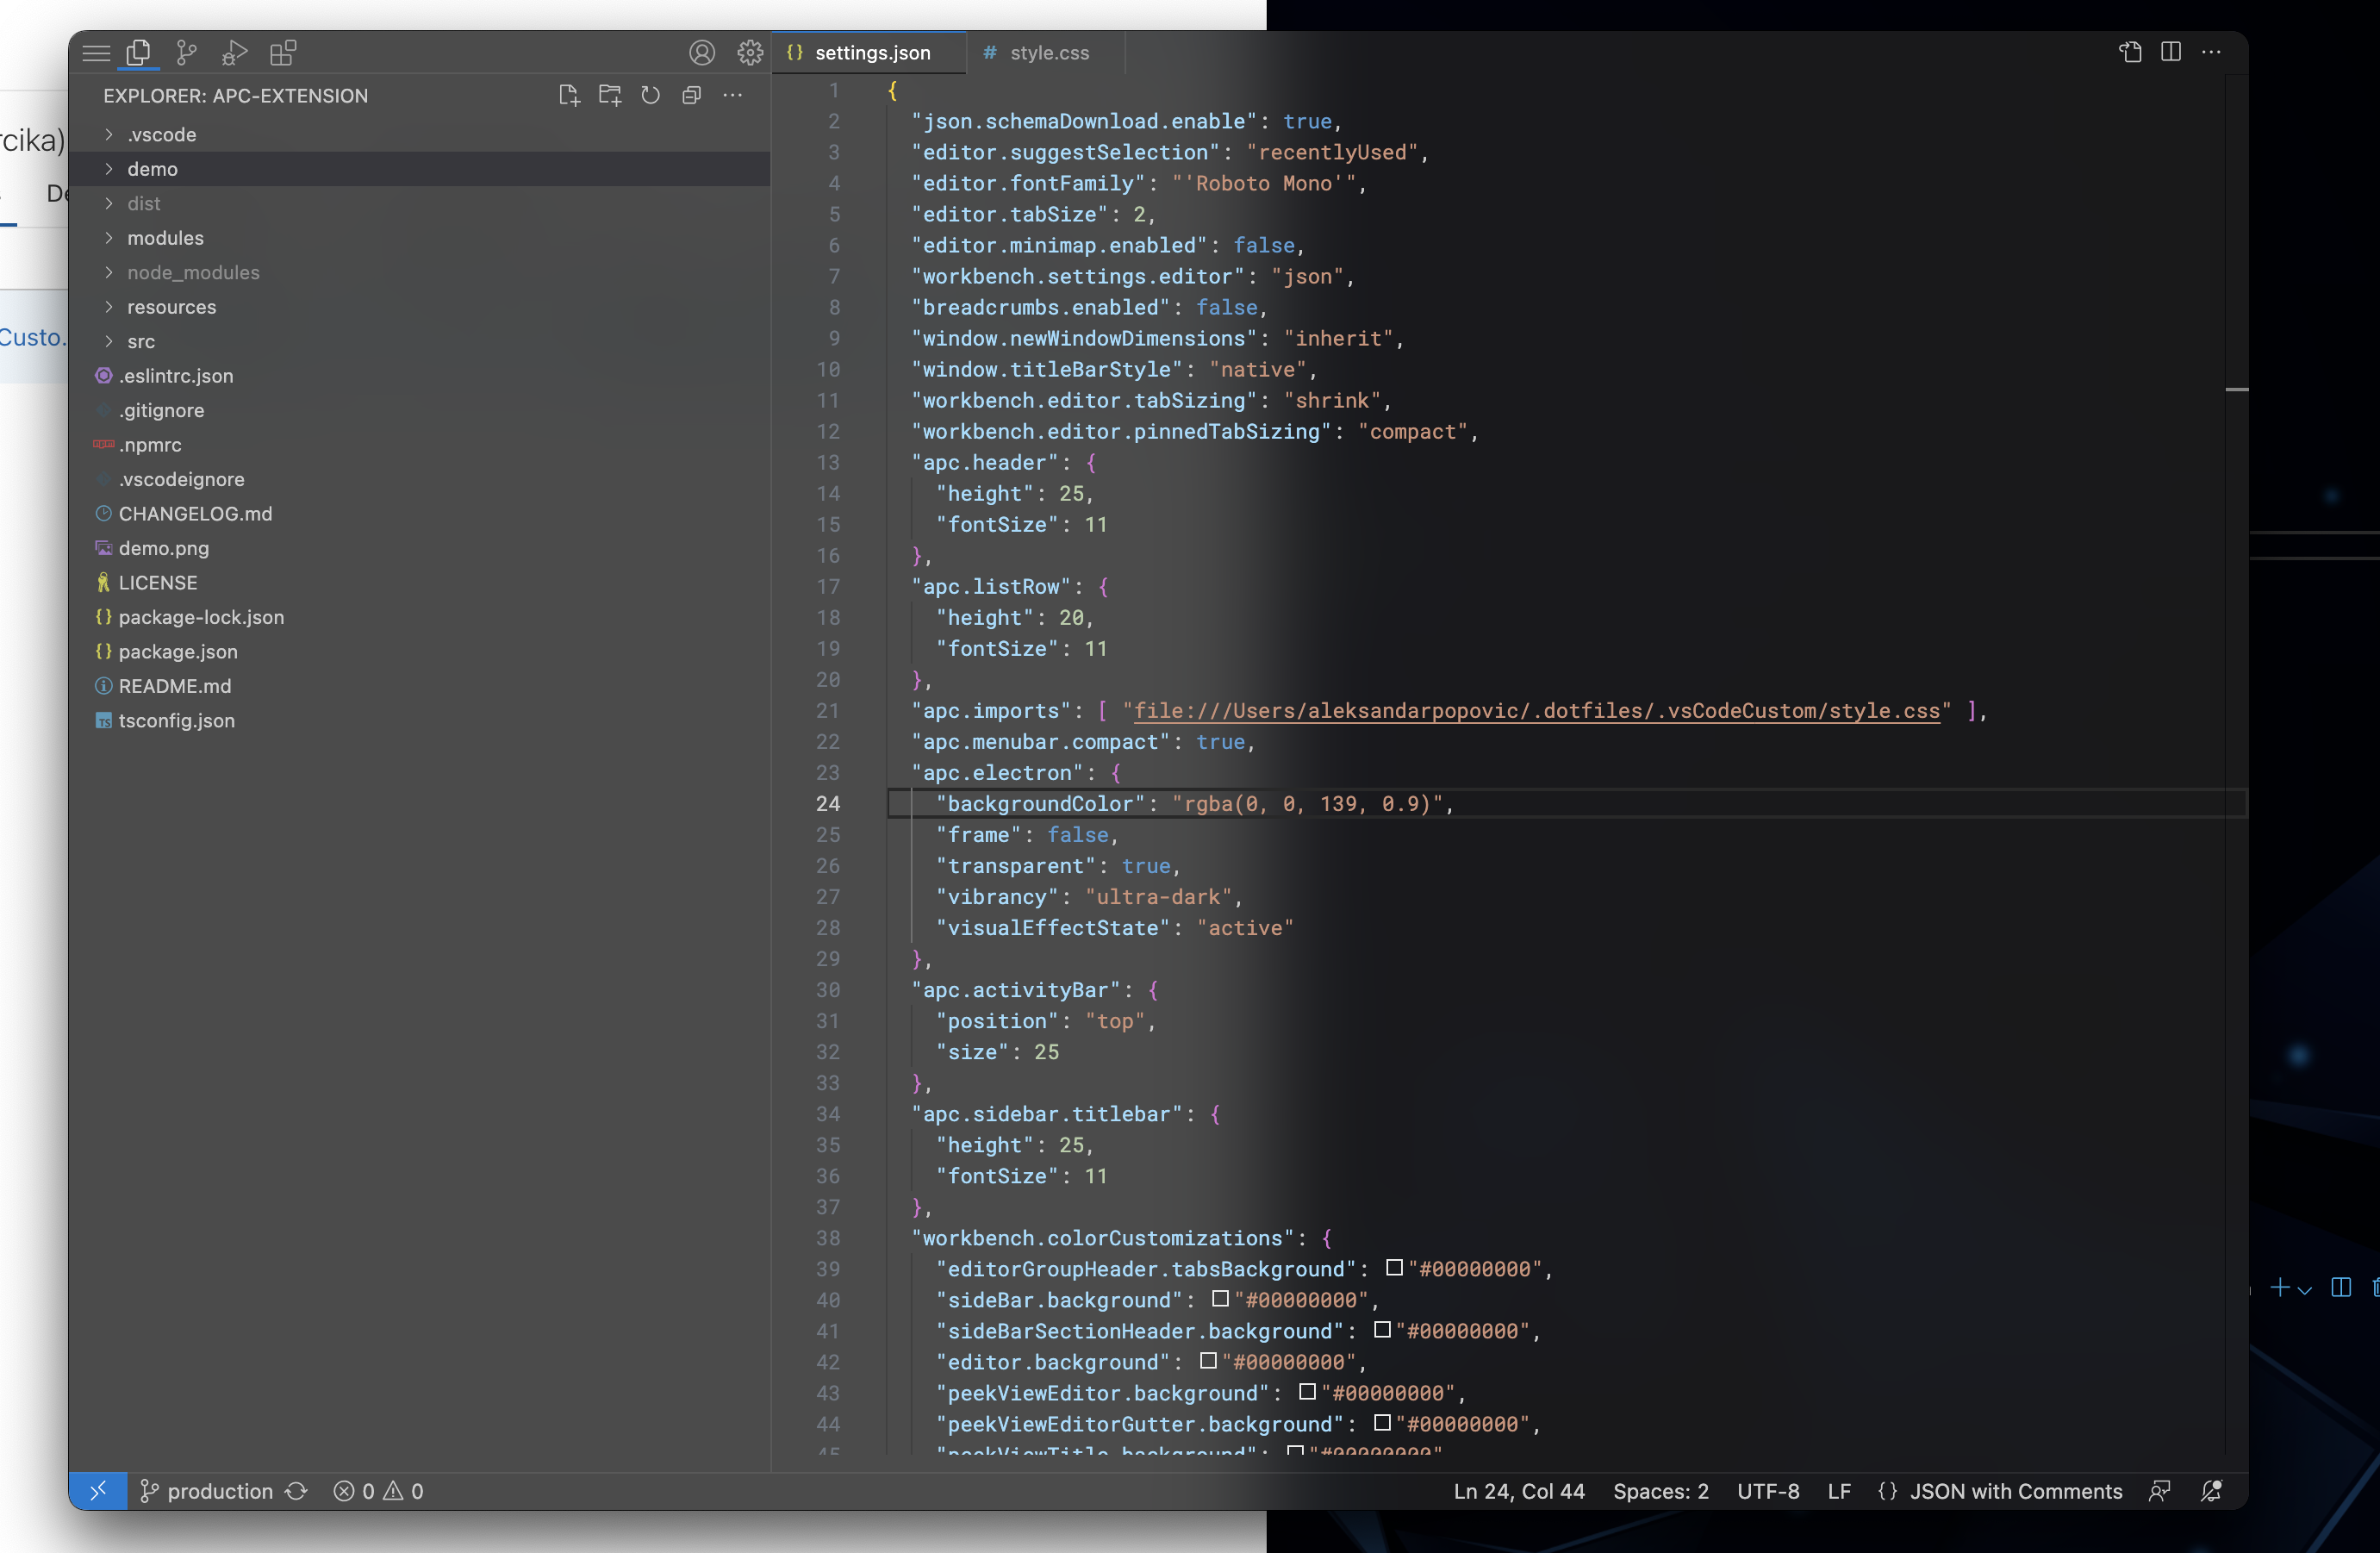Refresh the Explorer file tree
The width and height of the screenshot is (2380, 1553).
pos(651,95)
